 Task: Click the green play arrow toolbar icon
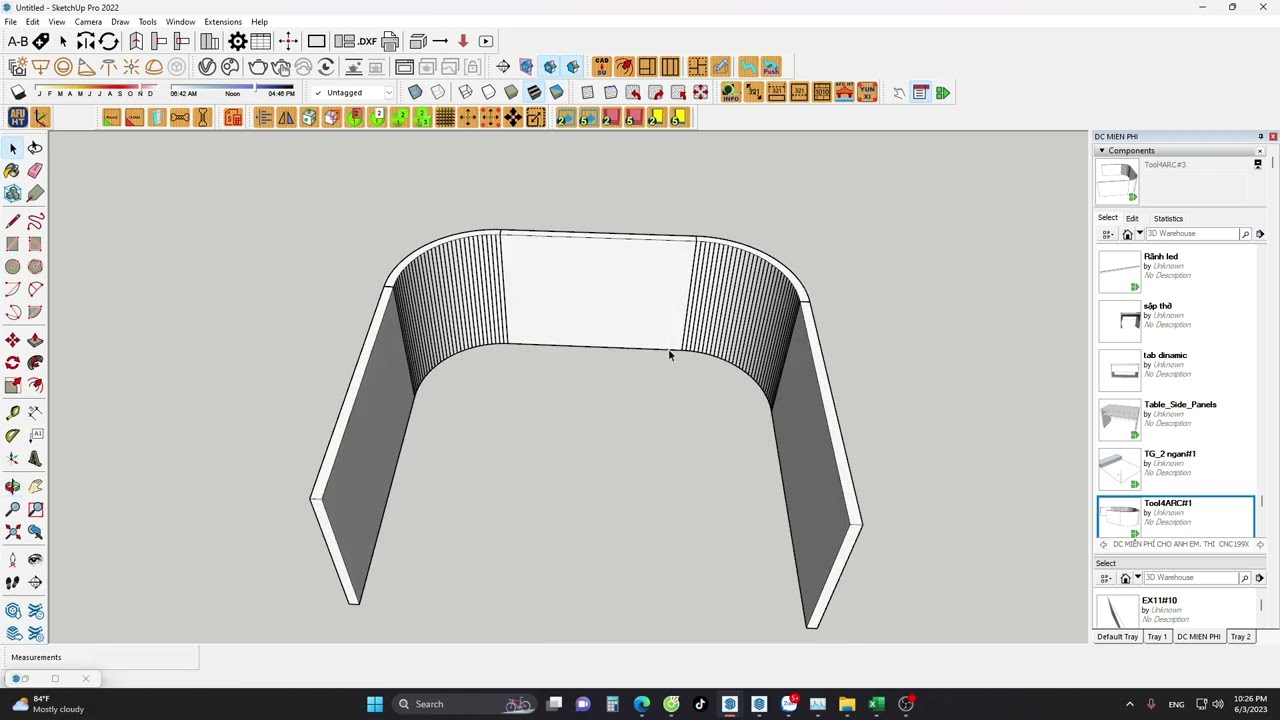pyautogui.click(x=943, y=93)
